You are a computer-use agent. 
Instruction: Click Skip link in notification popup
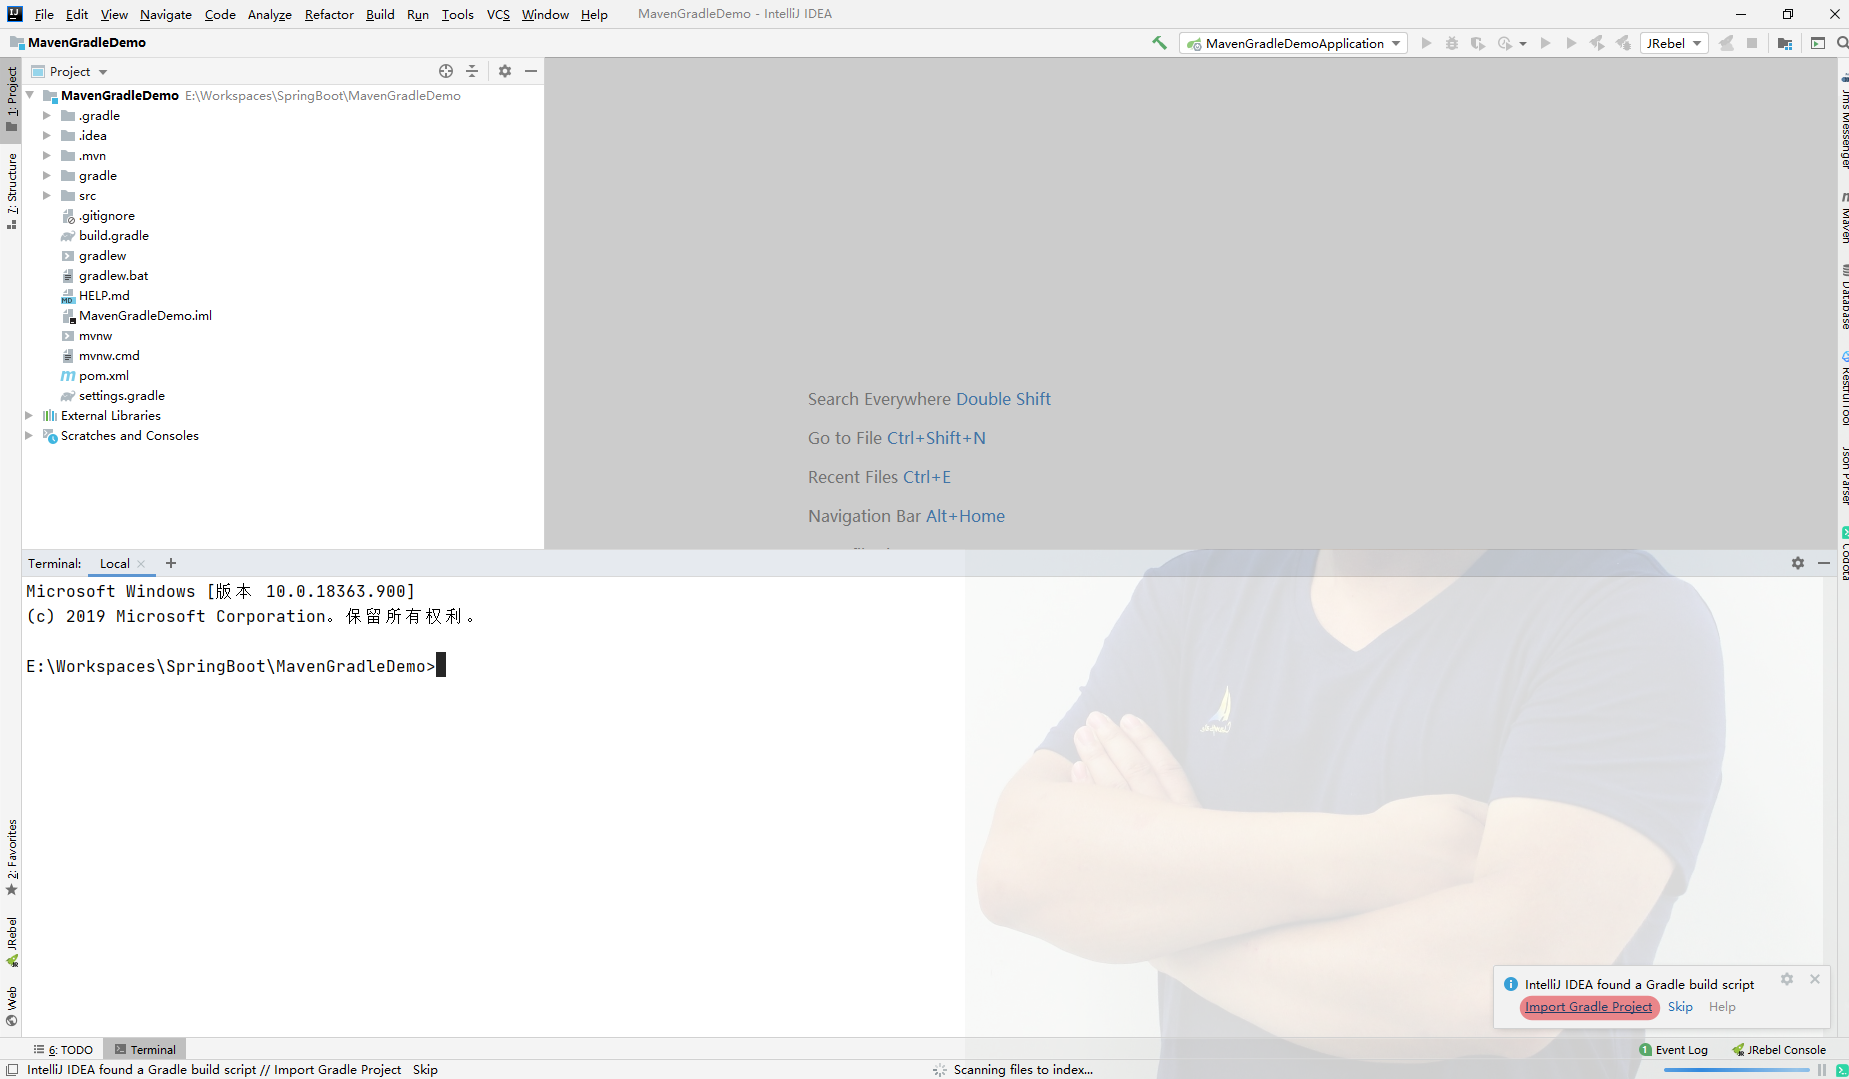click(1680, 1007)
